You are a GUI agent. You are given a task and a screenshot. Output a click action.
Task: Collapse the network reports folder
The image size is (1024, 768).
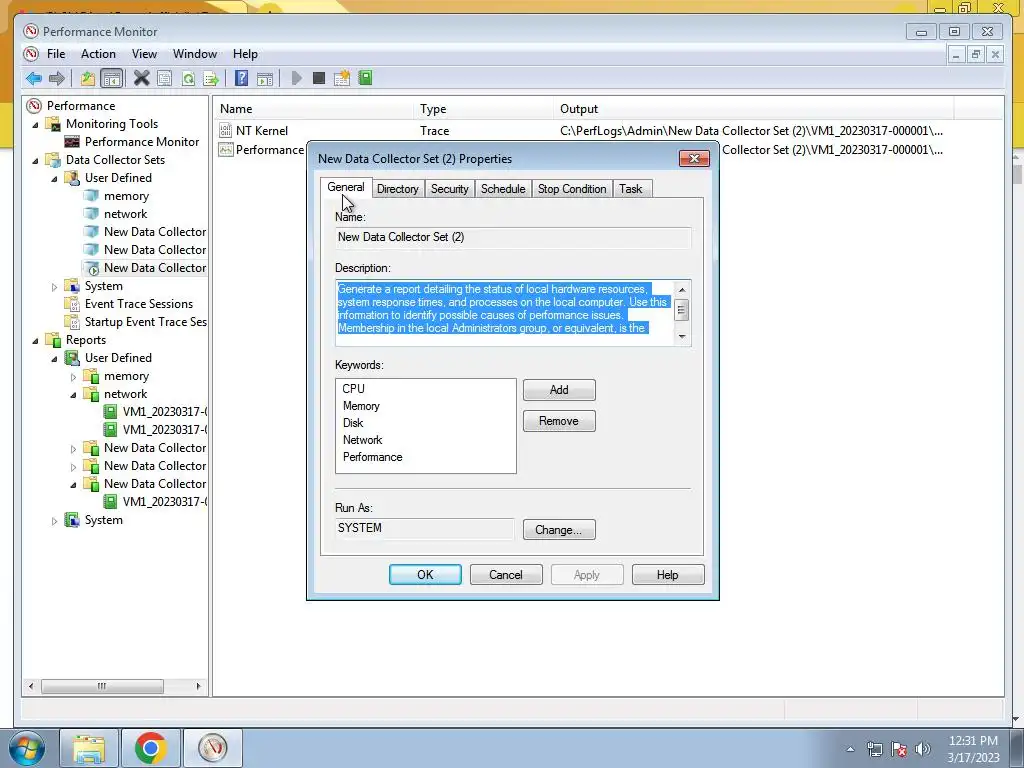pyautogui.click(x=73, y=394)
